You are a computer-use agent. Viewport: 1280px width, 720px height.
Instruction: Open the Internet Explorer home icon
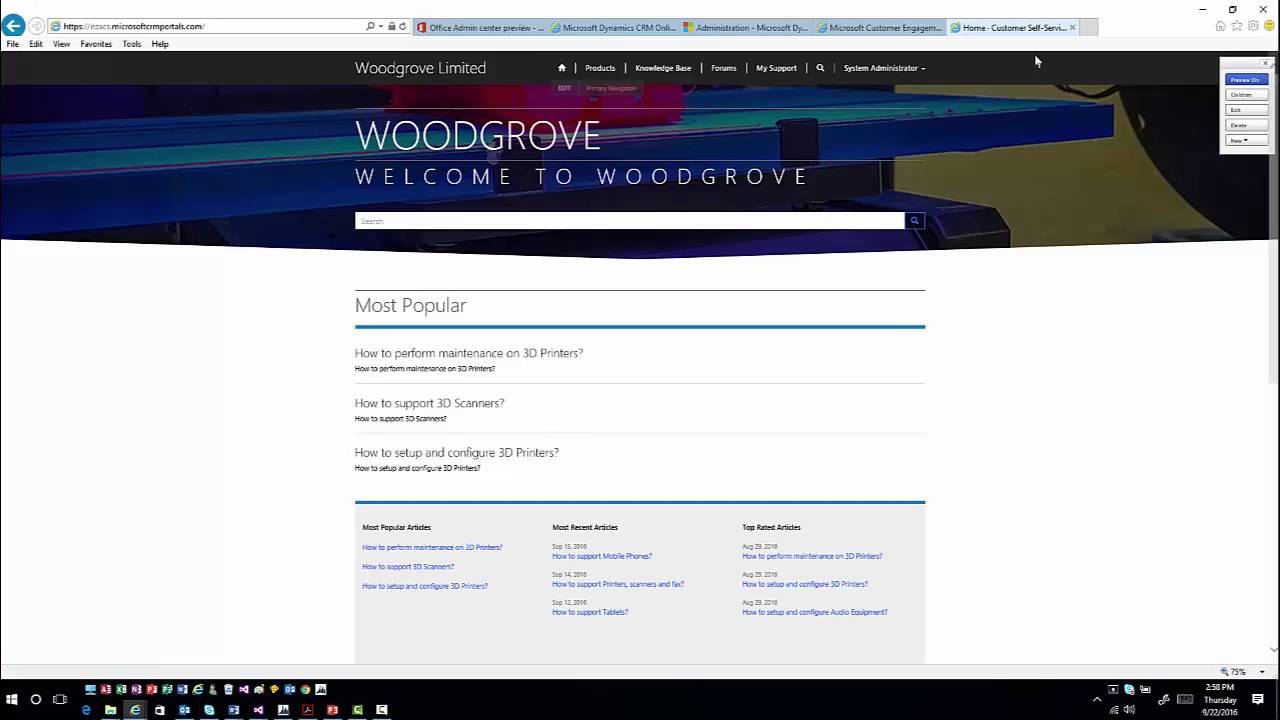(x=1220, y=26)
